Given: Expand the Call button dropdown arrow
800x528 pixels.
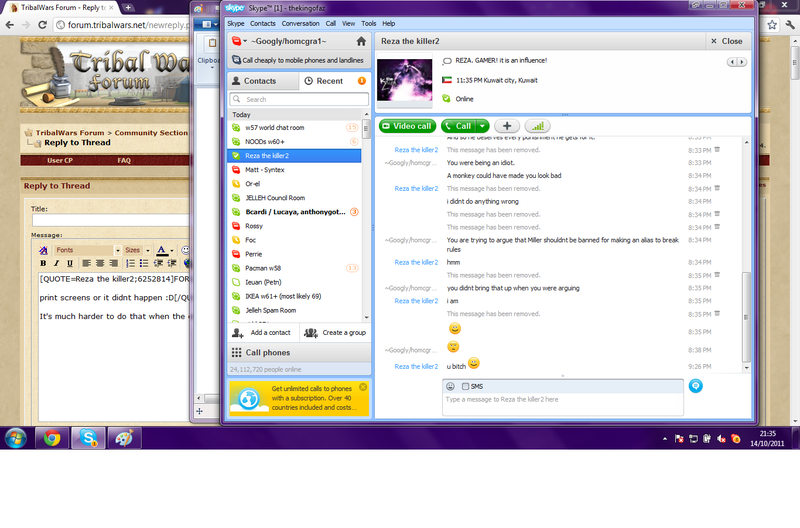Looking at the screenshot, I should click(483, 126).
